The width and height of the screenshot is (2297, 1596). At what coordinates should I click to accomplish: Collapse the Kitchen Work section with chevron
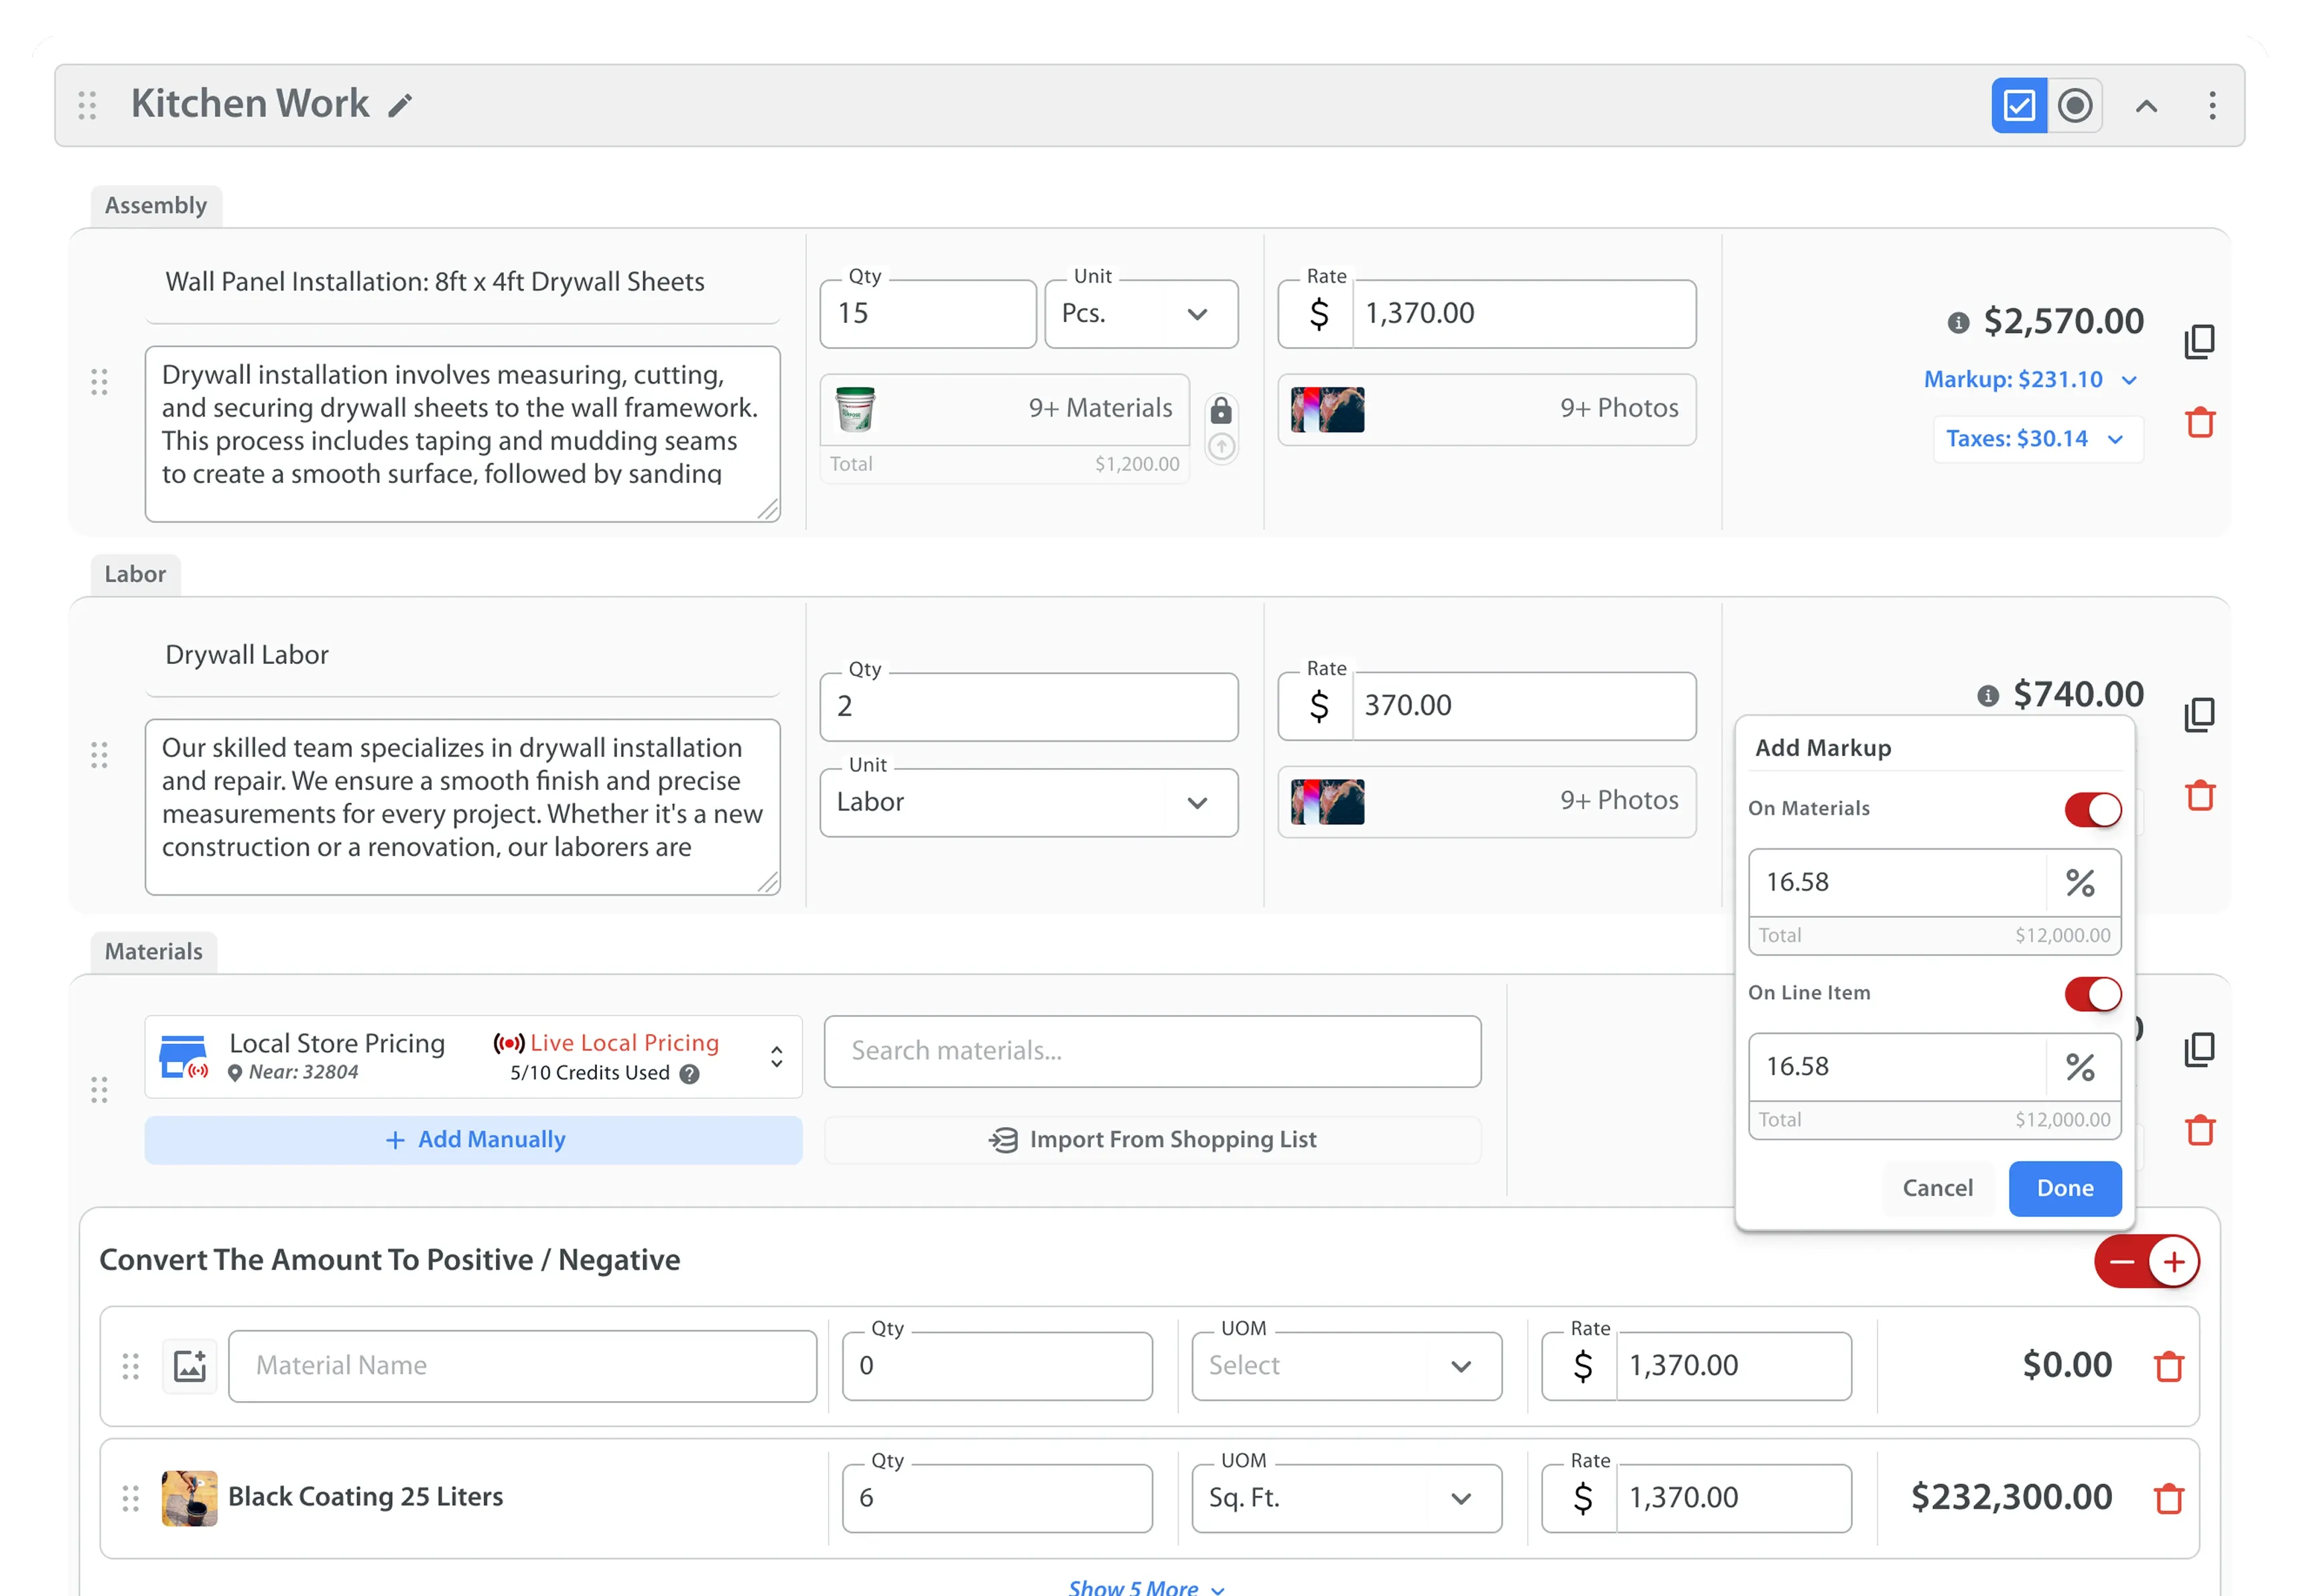[2145, 106]
